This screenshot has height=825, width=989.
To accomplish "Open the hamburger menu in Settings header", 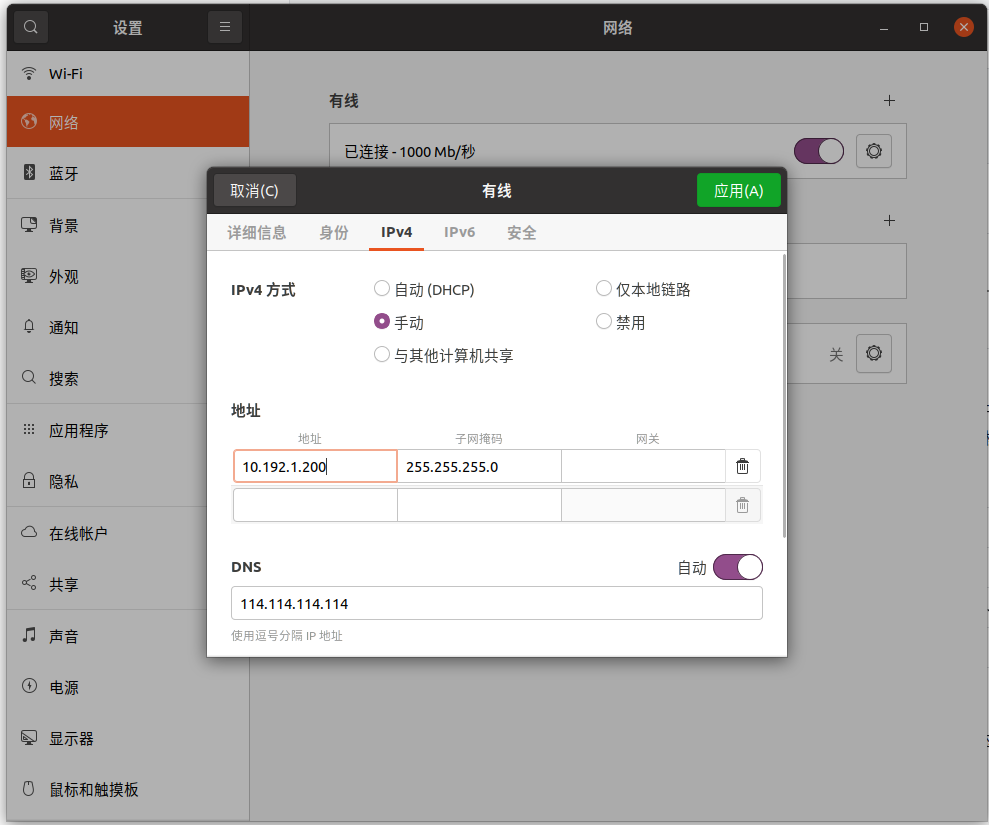I will 225,27.
